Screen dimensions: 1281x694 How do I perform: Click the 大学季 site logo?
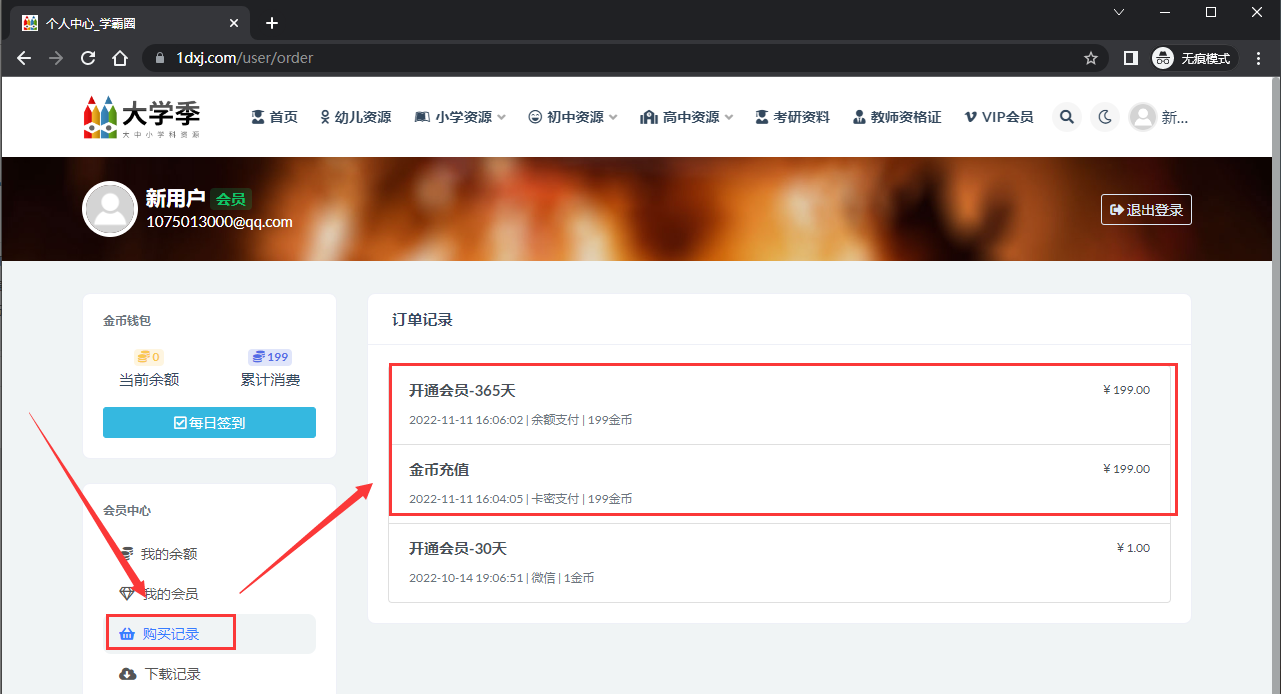click(141, 117)
